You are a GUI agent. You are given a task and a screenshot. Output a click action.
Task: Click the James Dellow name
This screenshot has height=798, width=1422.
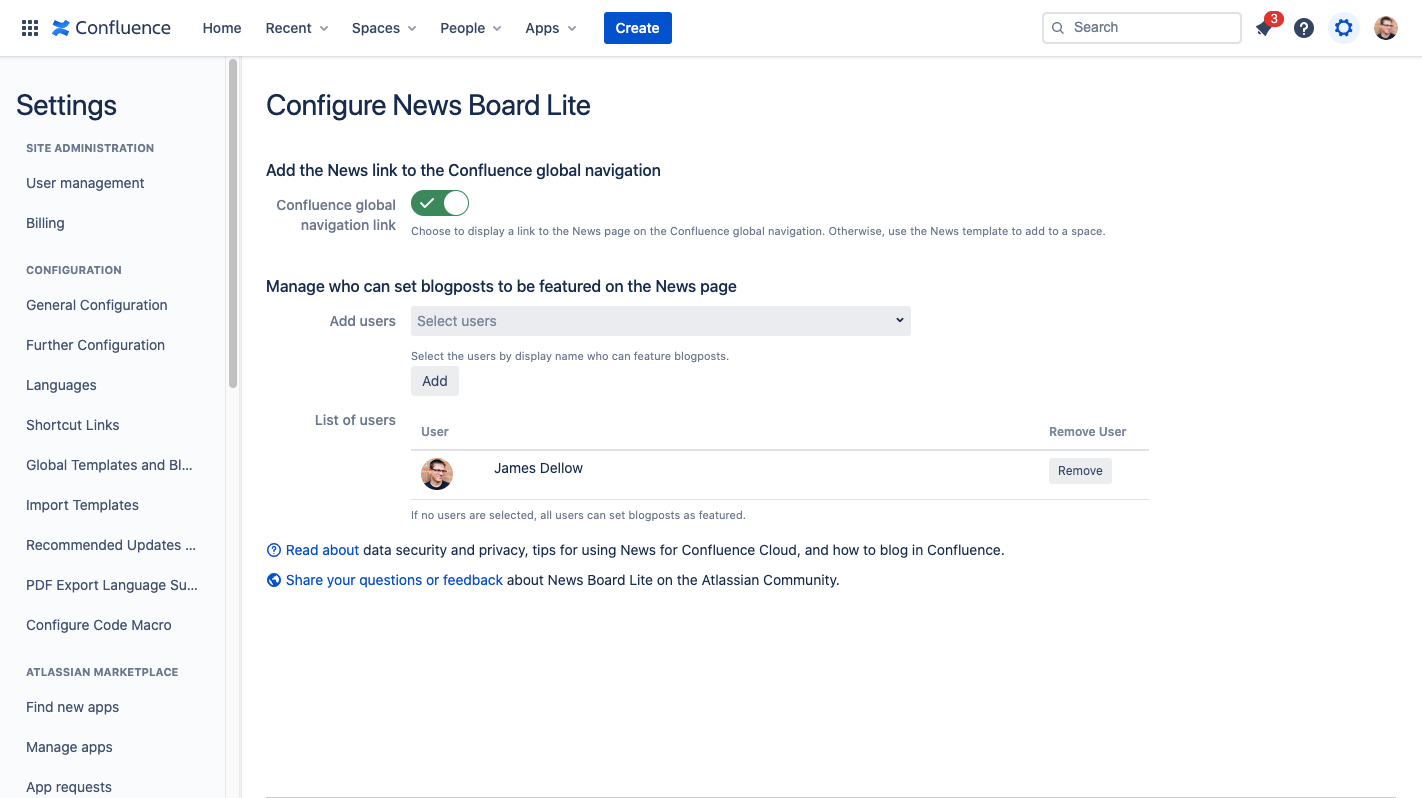click(x=538, y=468)
